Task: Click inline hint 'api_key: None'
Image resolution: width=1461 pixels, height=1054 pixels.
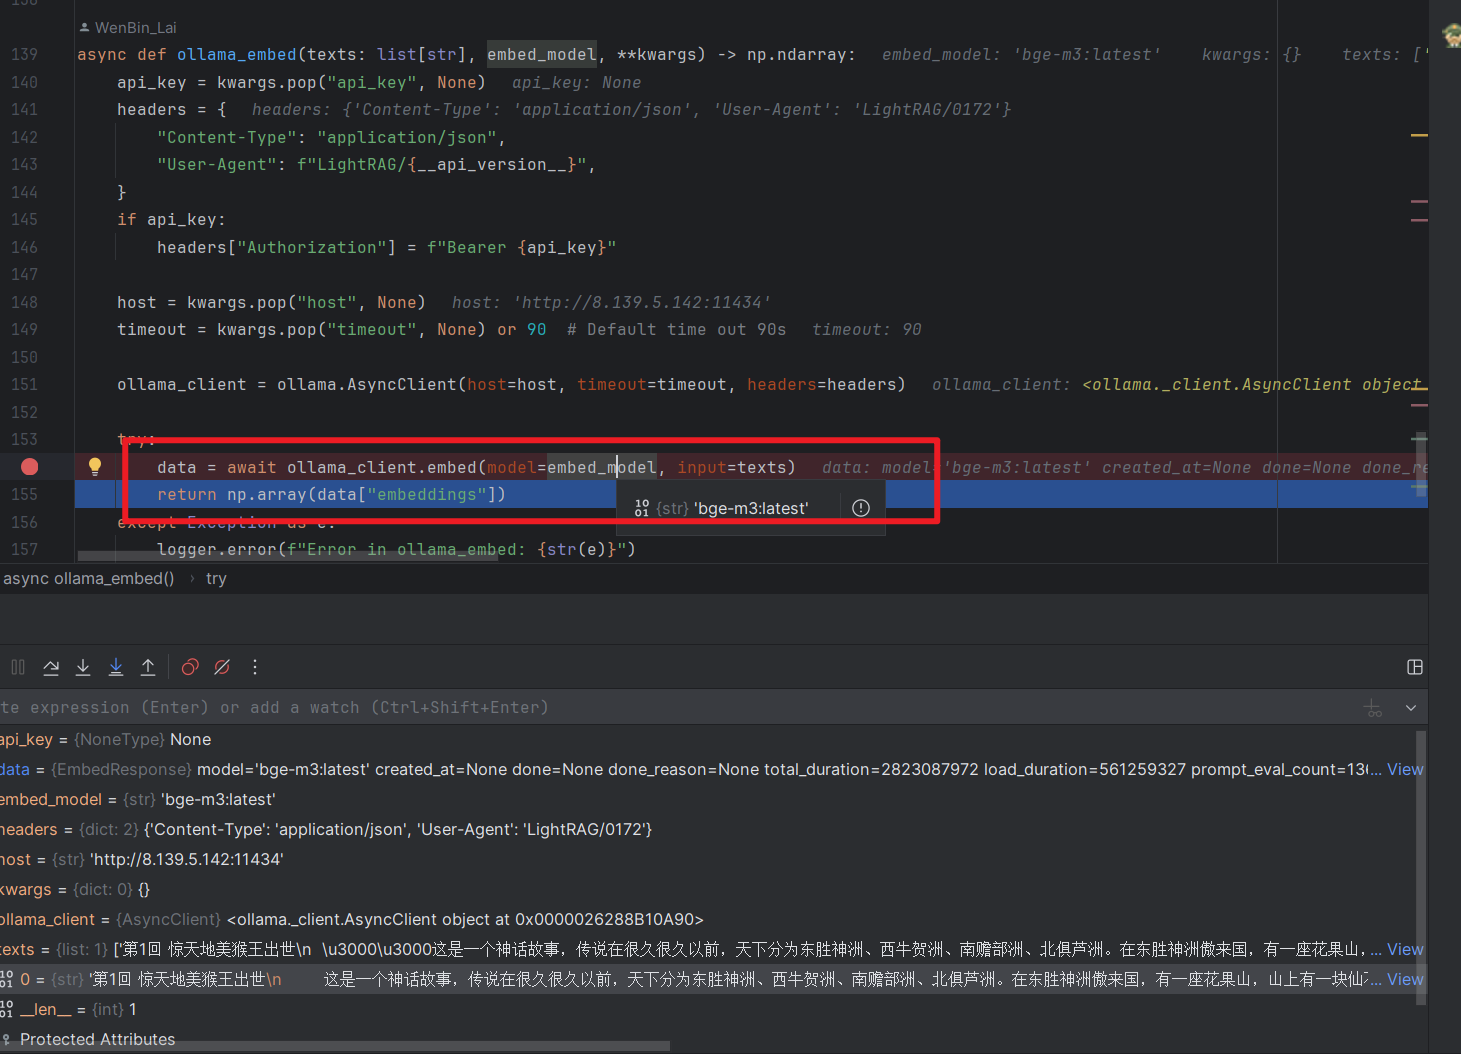Action: pyautogui.click(x=576, y=82)
